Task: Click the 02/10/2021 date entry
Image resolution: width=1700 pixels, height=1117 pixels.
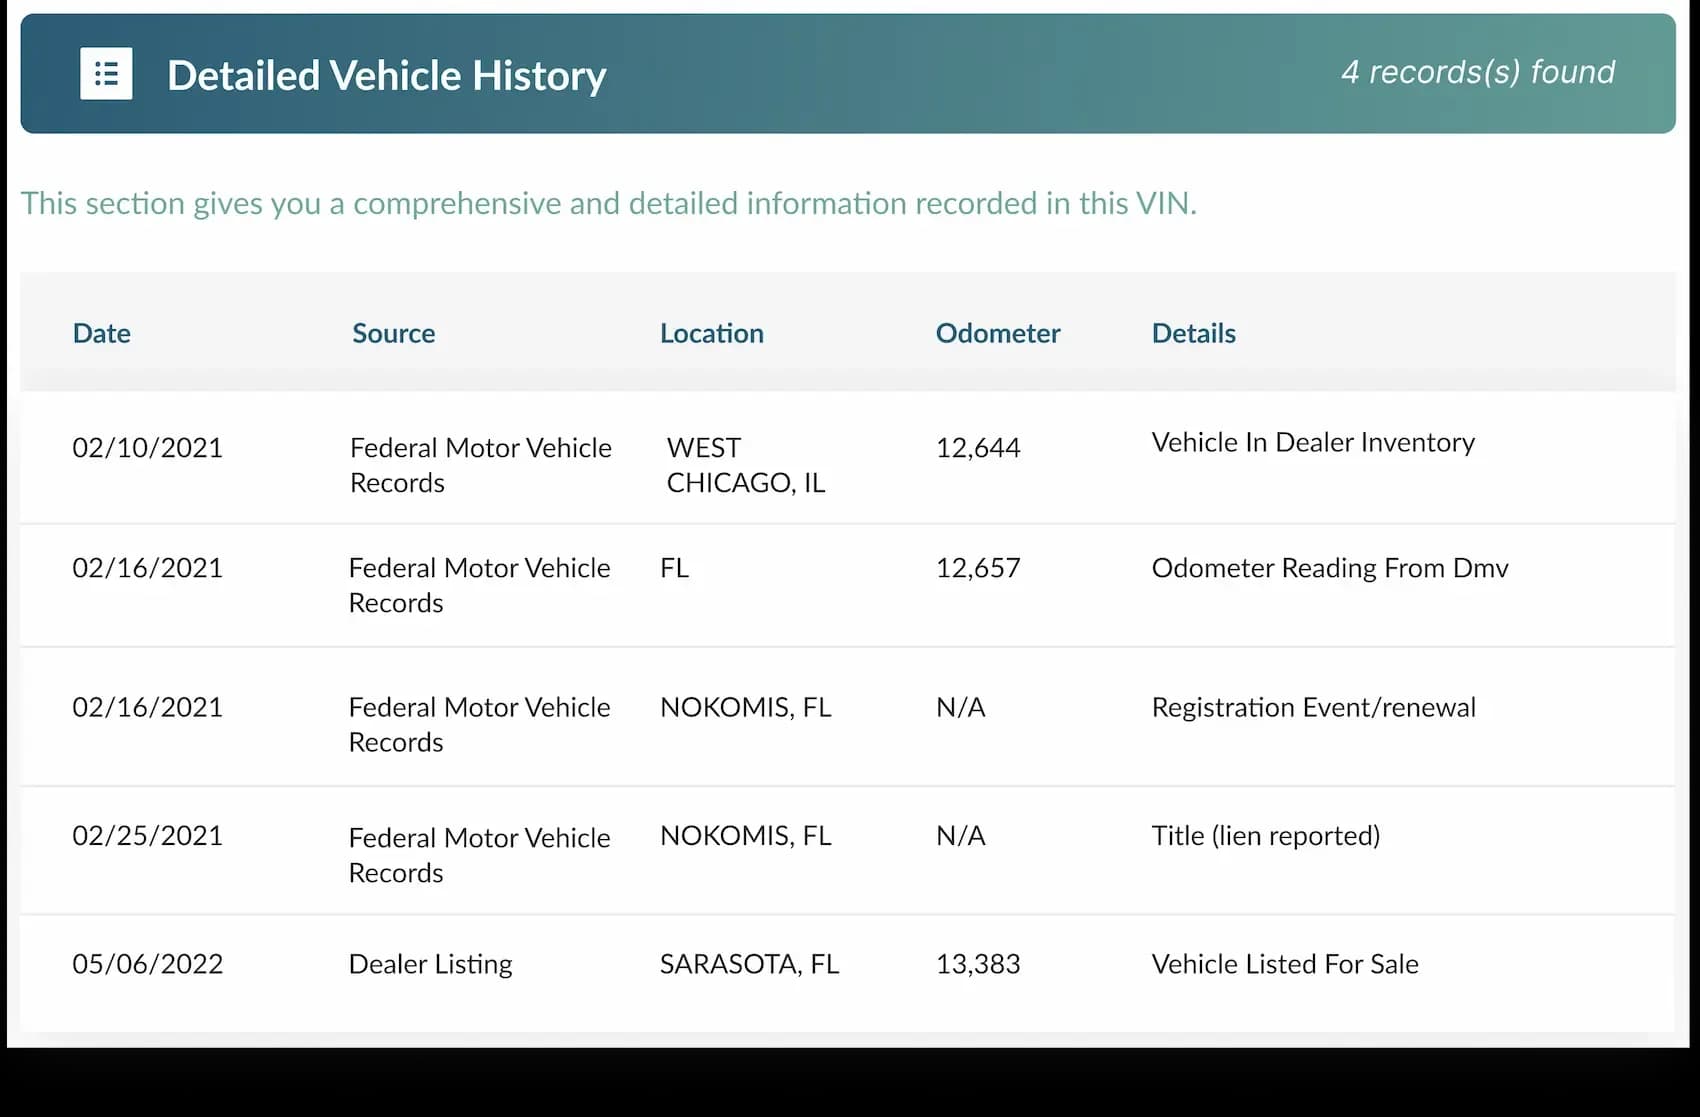Action: click(147, 447)
